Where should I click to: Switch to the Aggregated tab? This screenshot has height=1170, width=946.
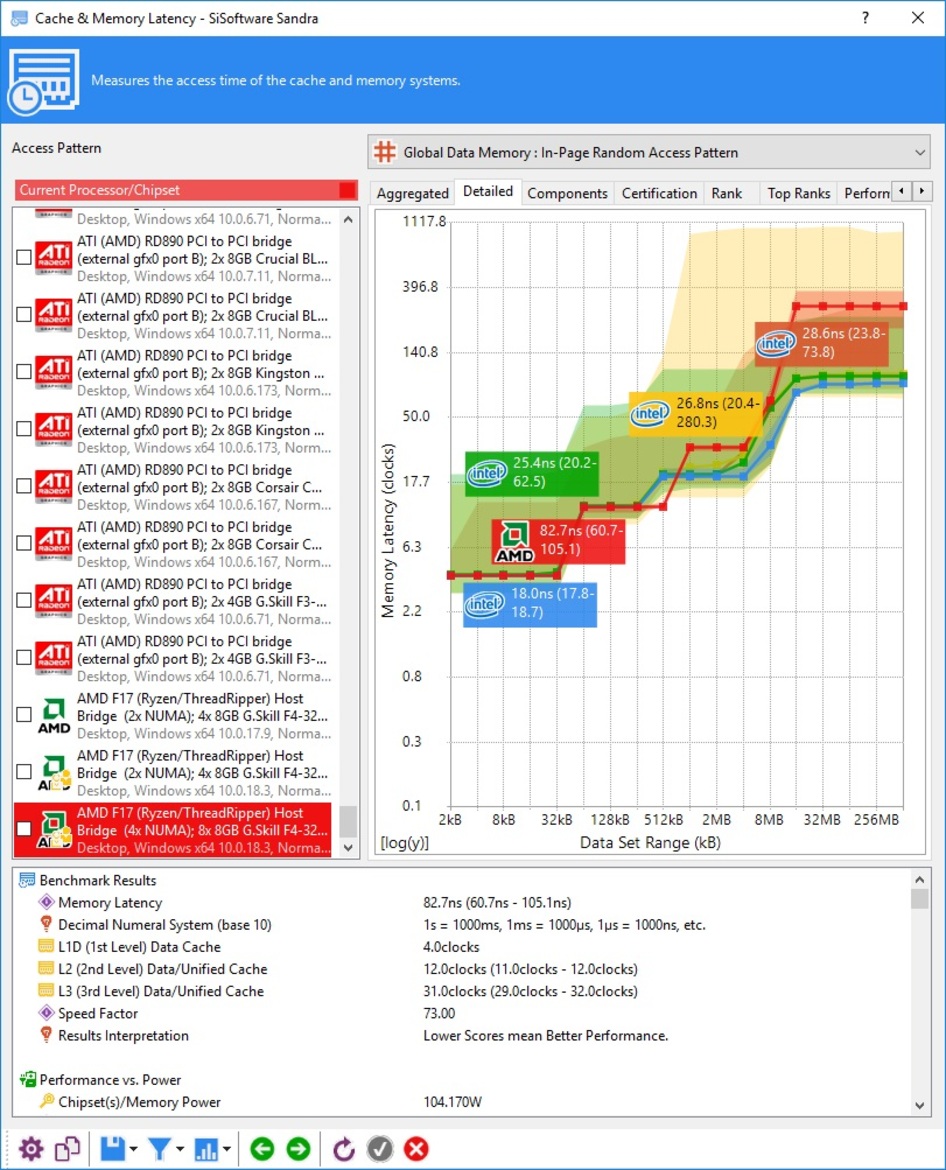coord(412,193)
